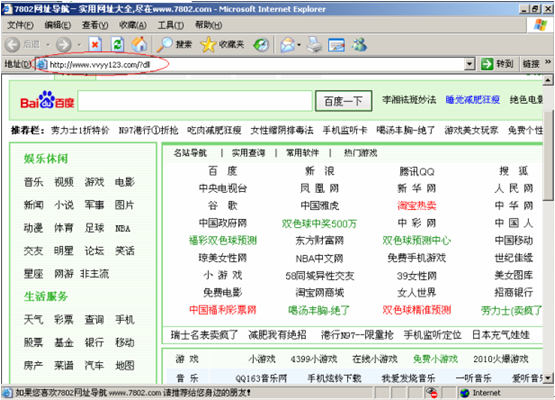
Task: Click the Edit page toolbar icon
Action: pos(336,45)
